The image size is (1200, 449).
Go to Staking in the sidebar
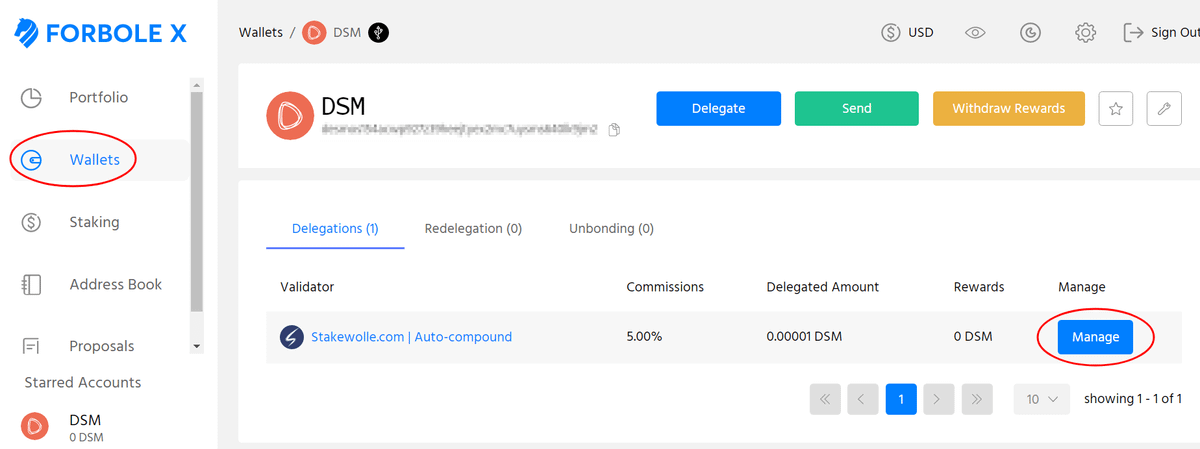[x=94, y=222]
